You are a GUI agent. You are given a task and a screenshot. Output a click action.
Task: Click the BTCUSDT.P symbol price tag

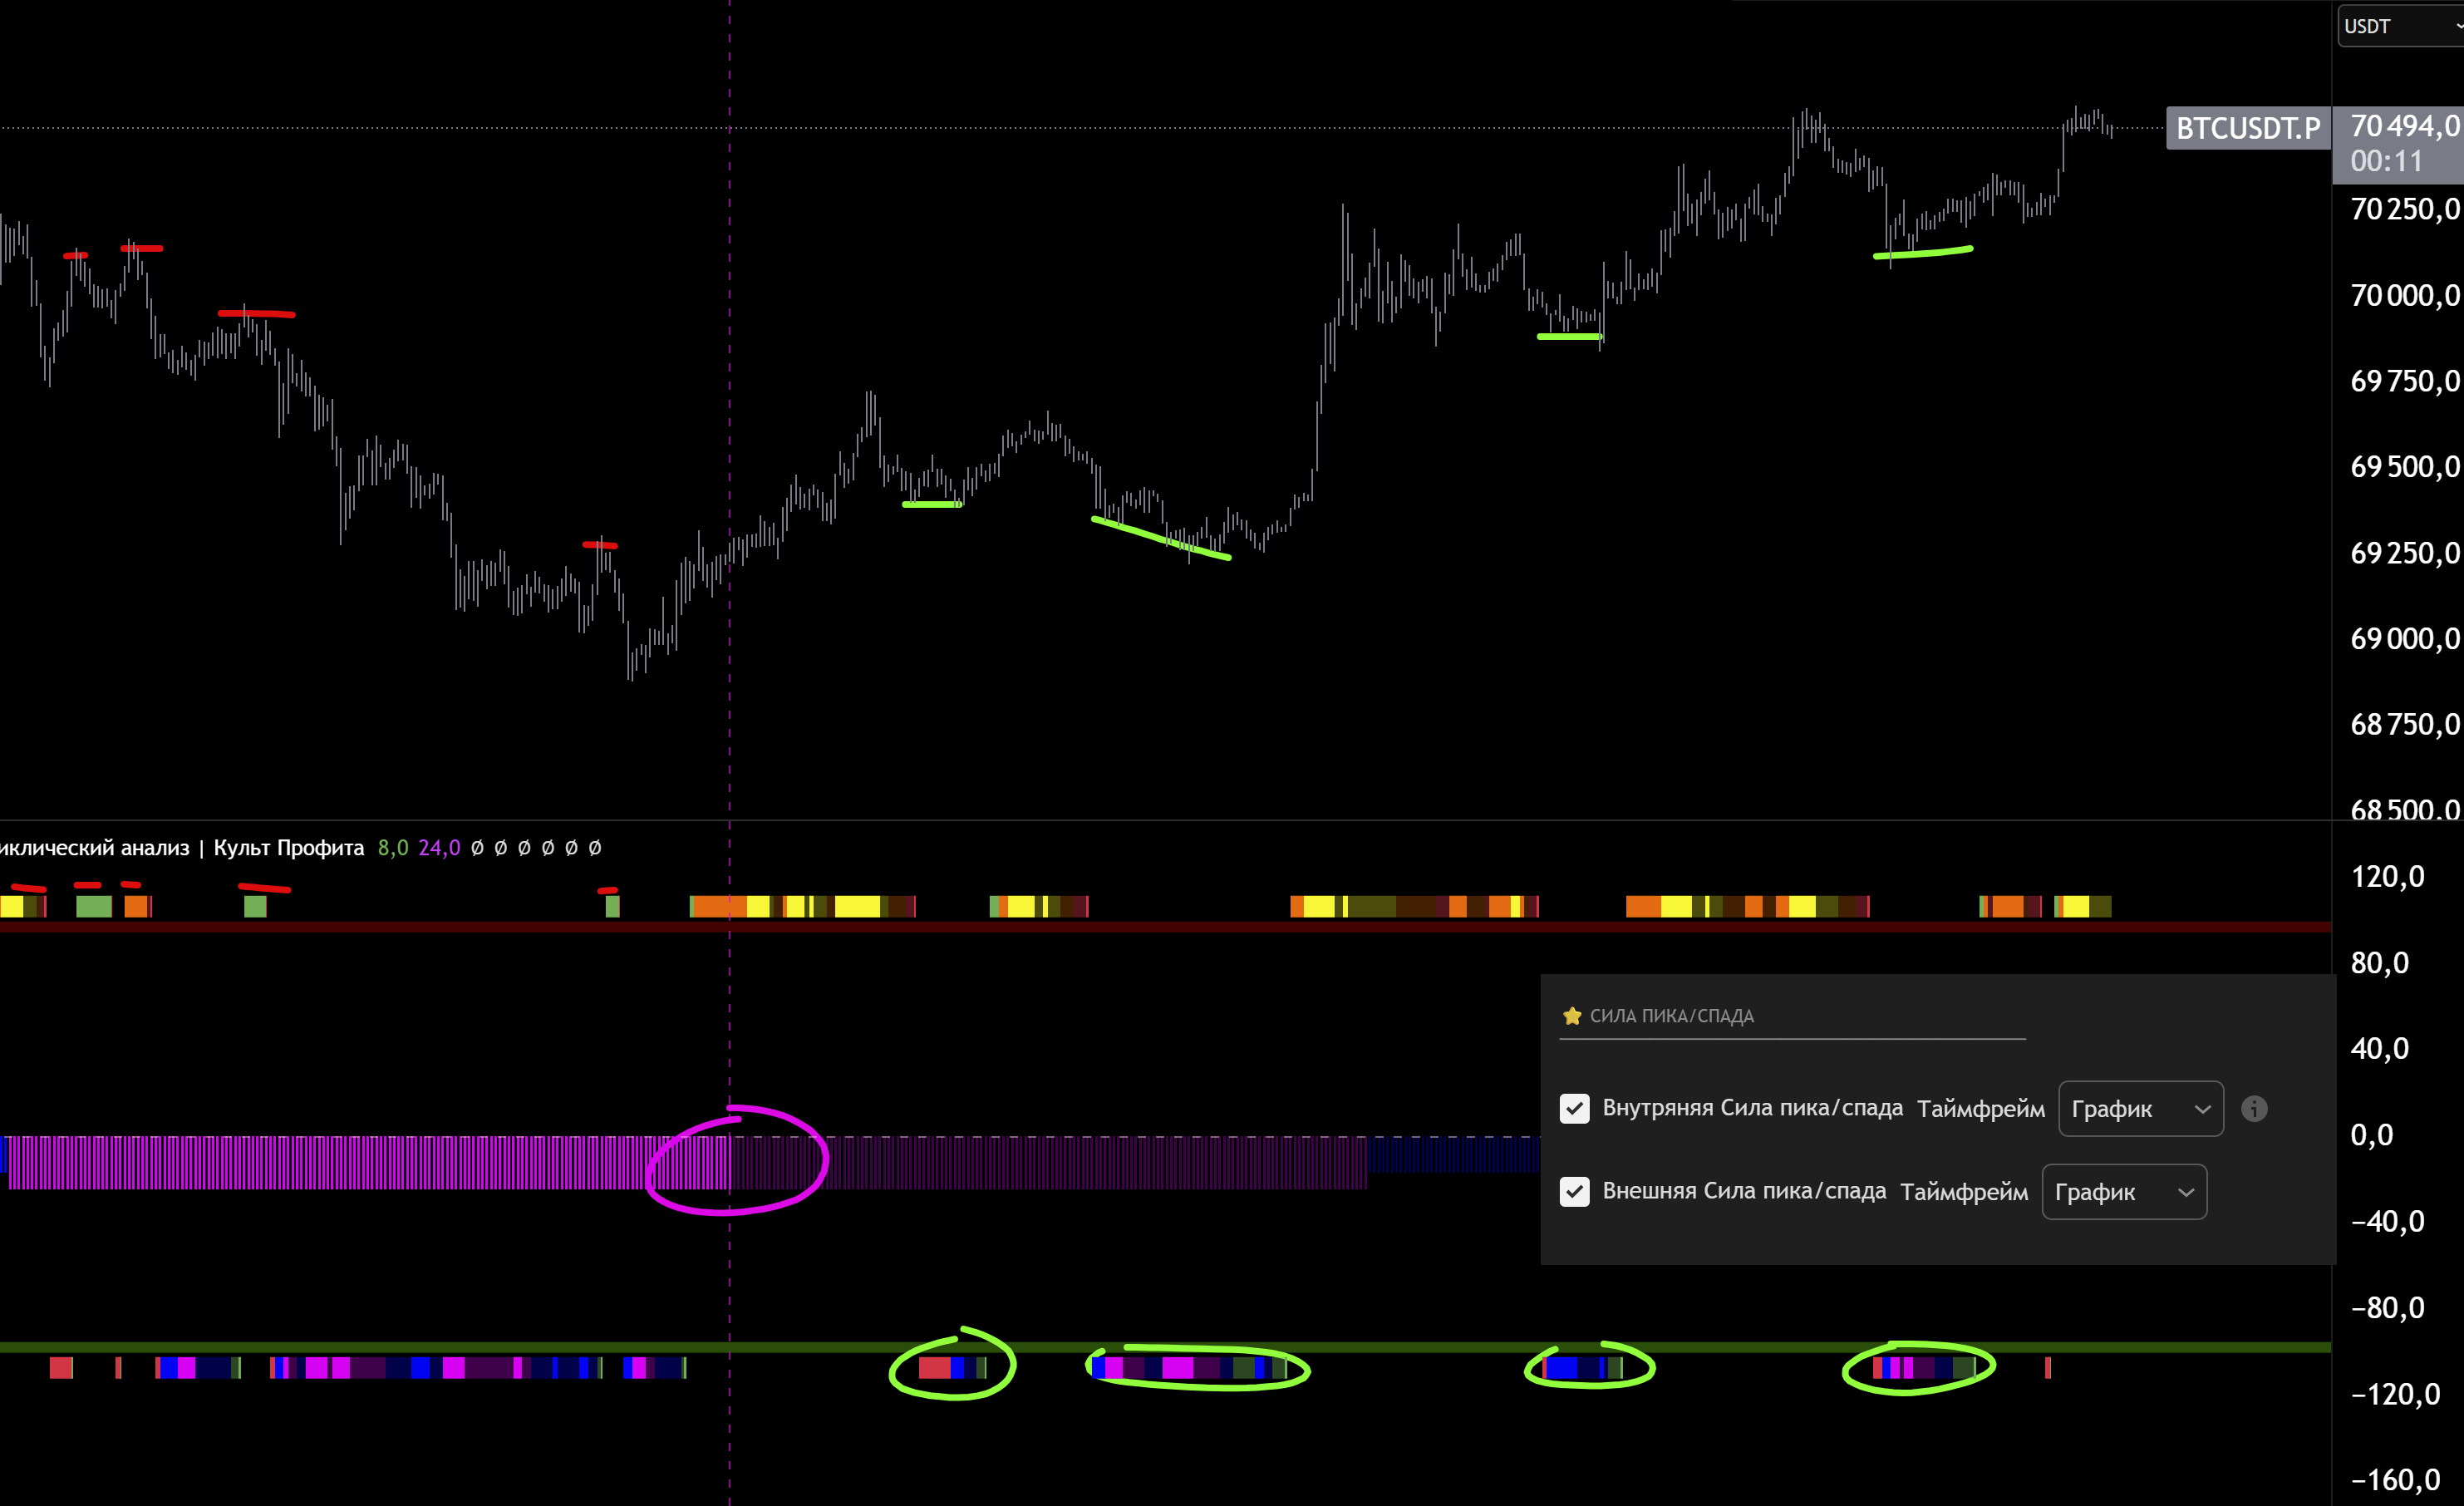tap(2247, 128)
